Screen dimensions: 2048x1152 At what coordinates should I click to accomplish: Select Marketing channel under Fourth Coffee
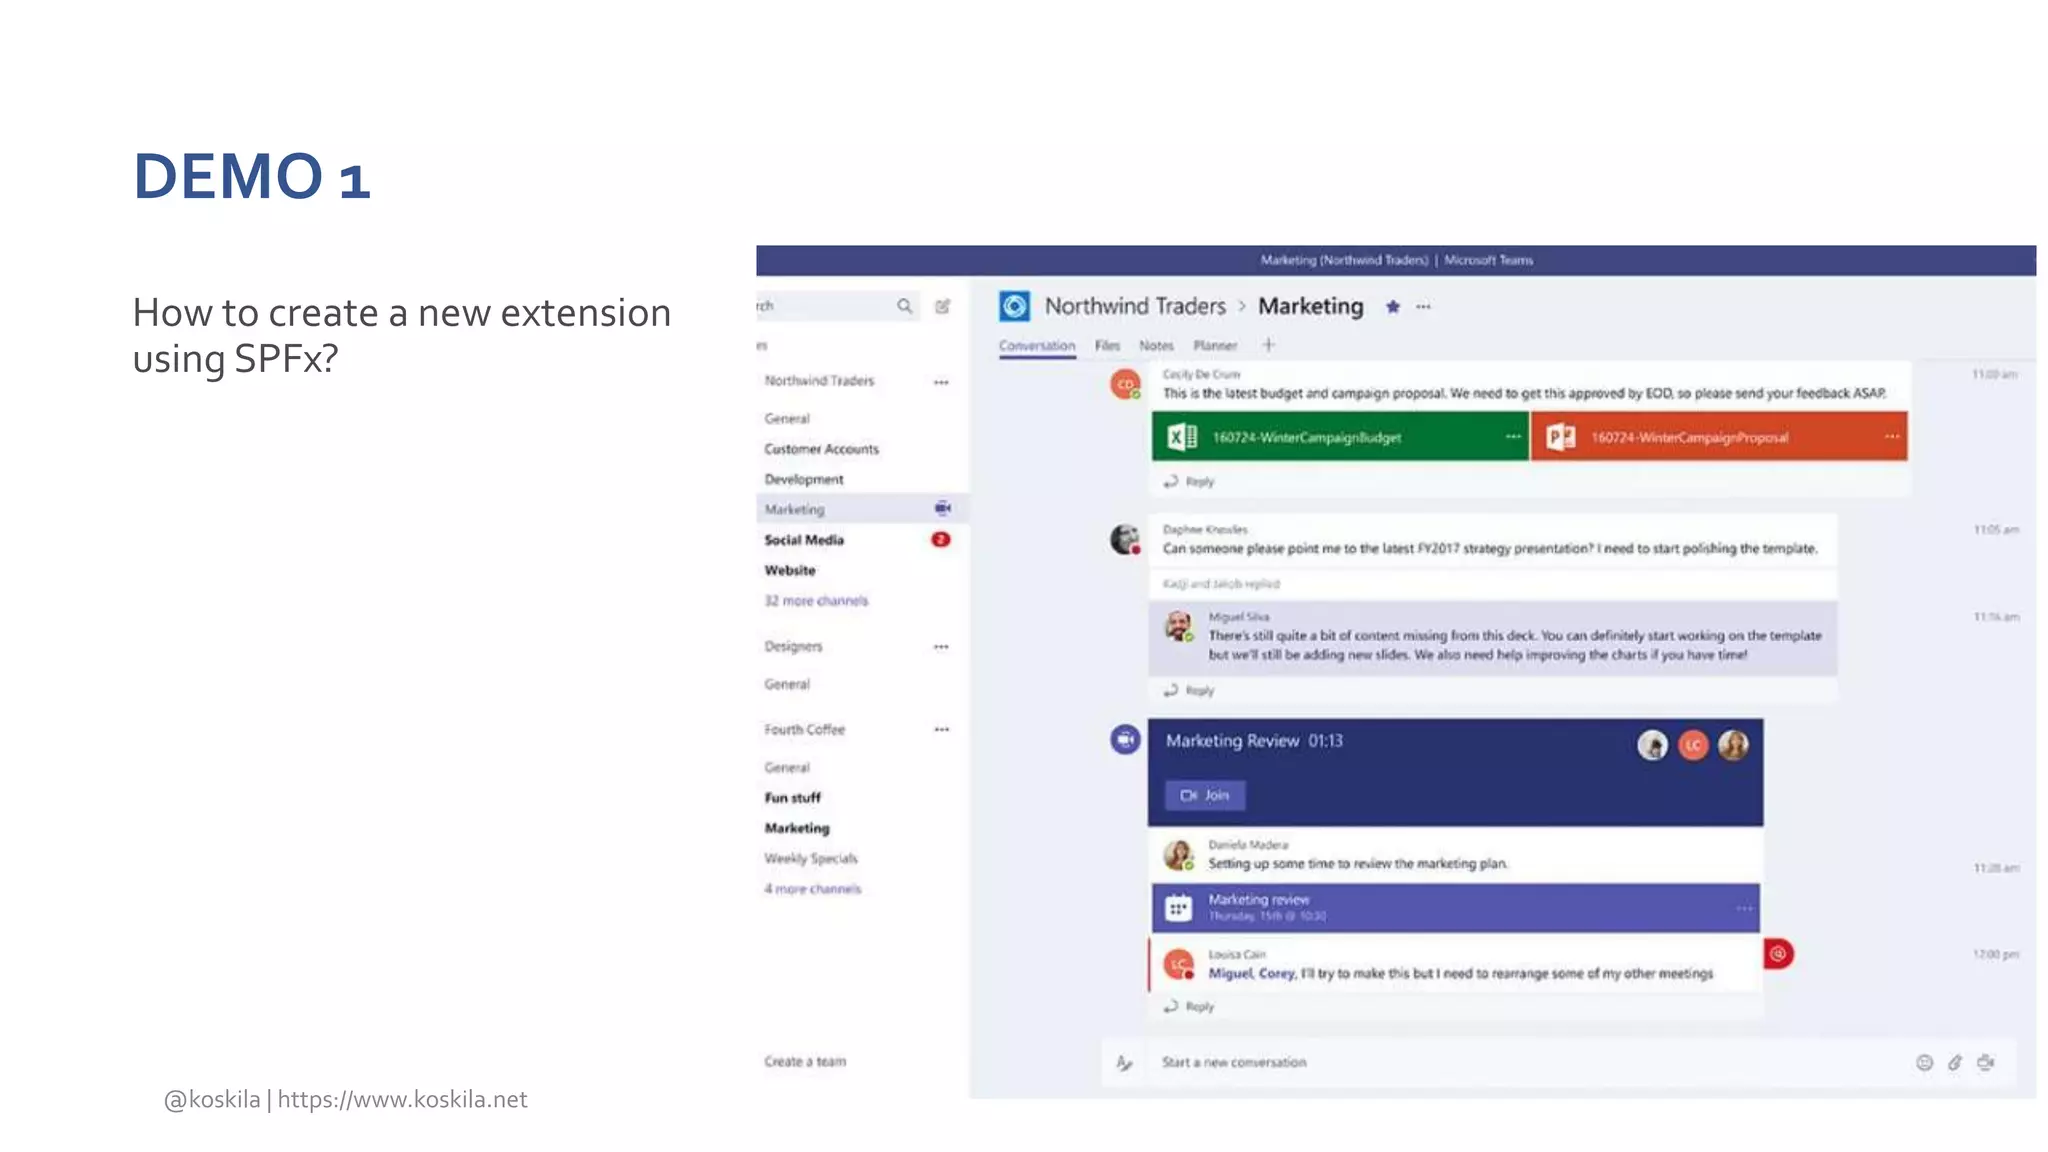click(x=797, y=828)
